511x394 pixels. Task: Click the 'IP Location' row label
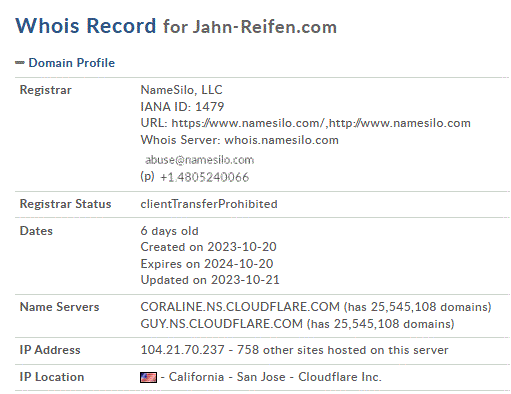pos(52,377)
